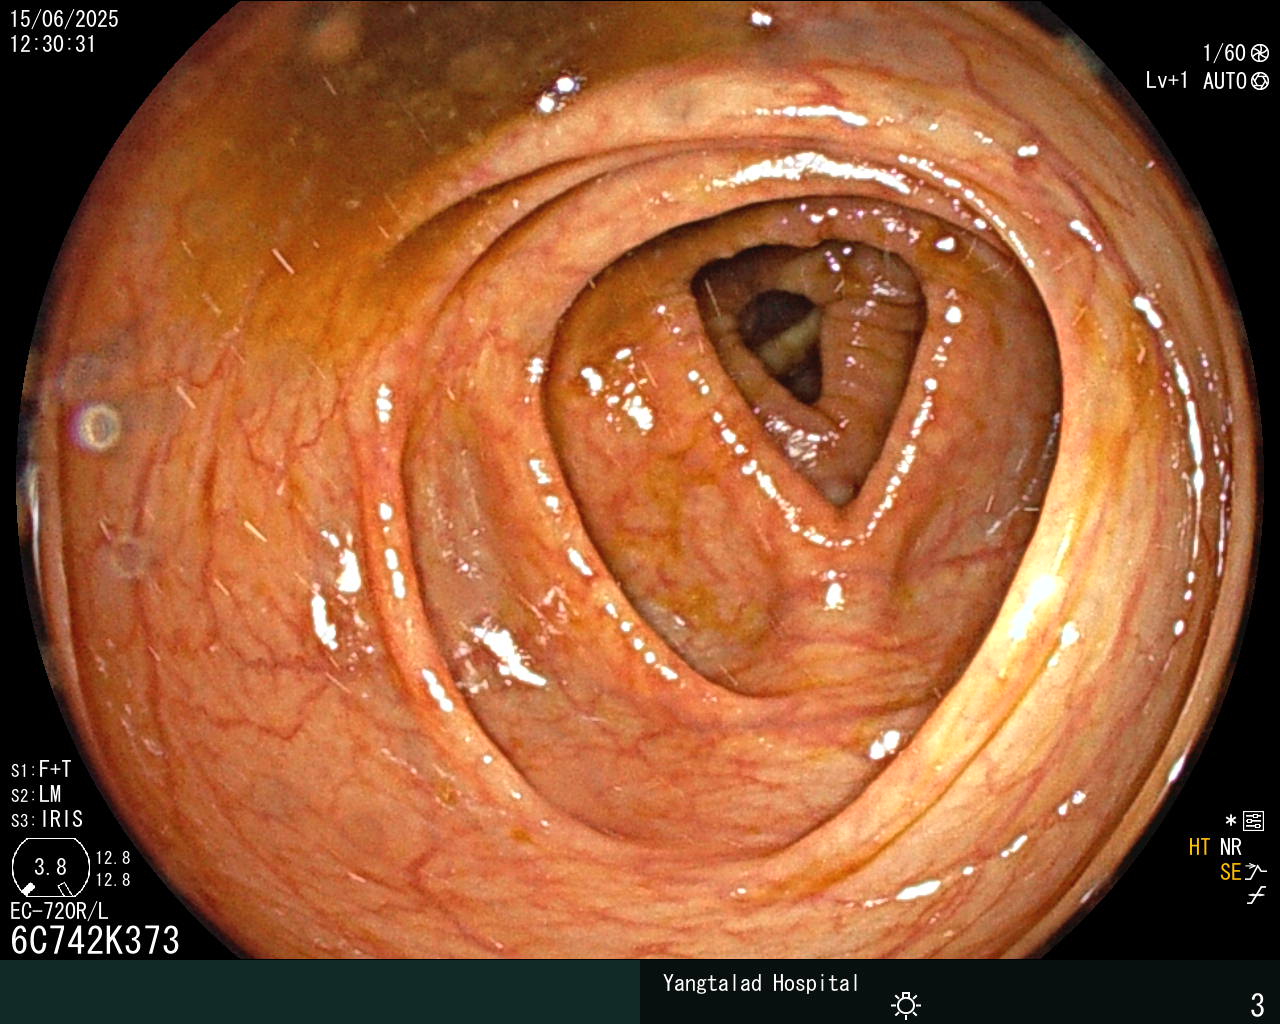This screenshot has width=1280, height=1024.
Task: Click the asterisk indicator near settings icon
Action: tap(1230, 821)
